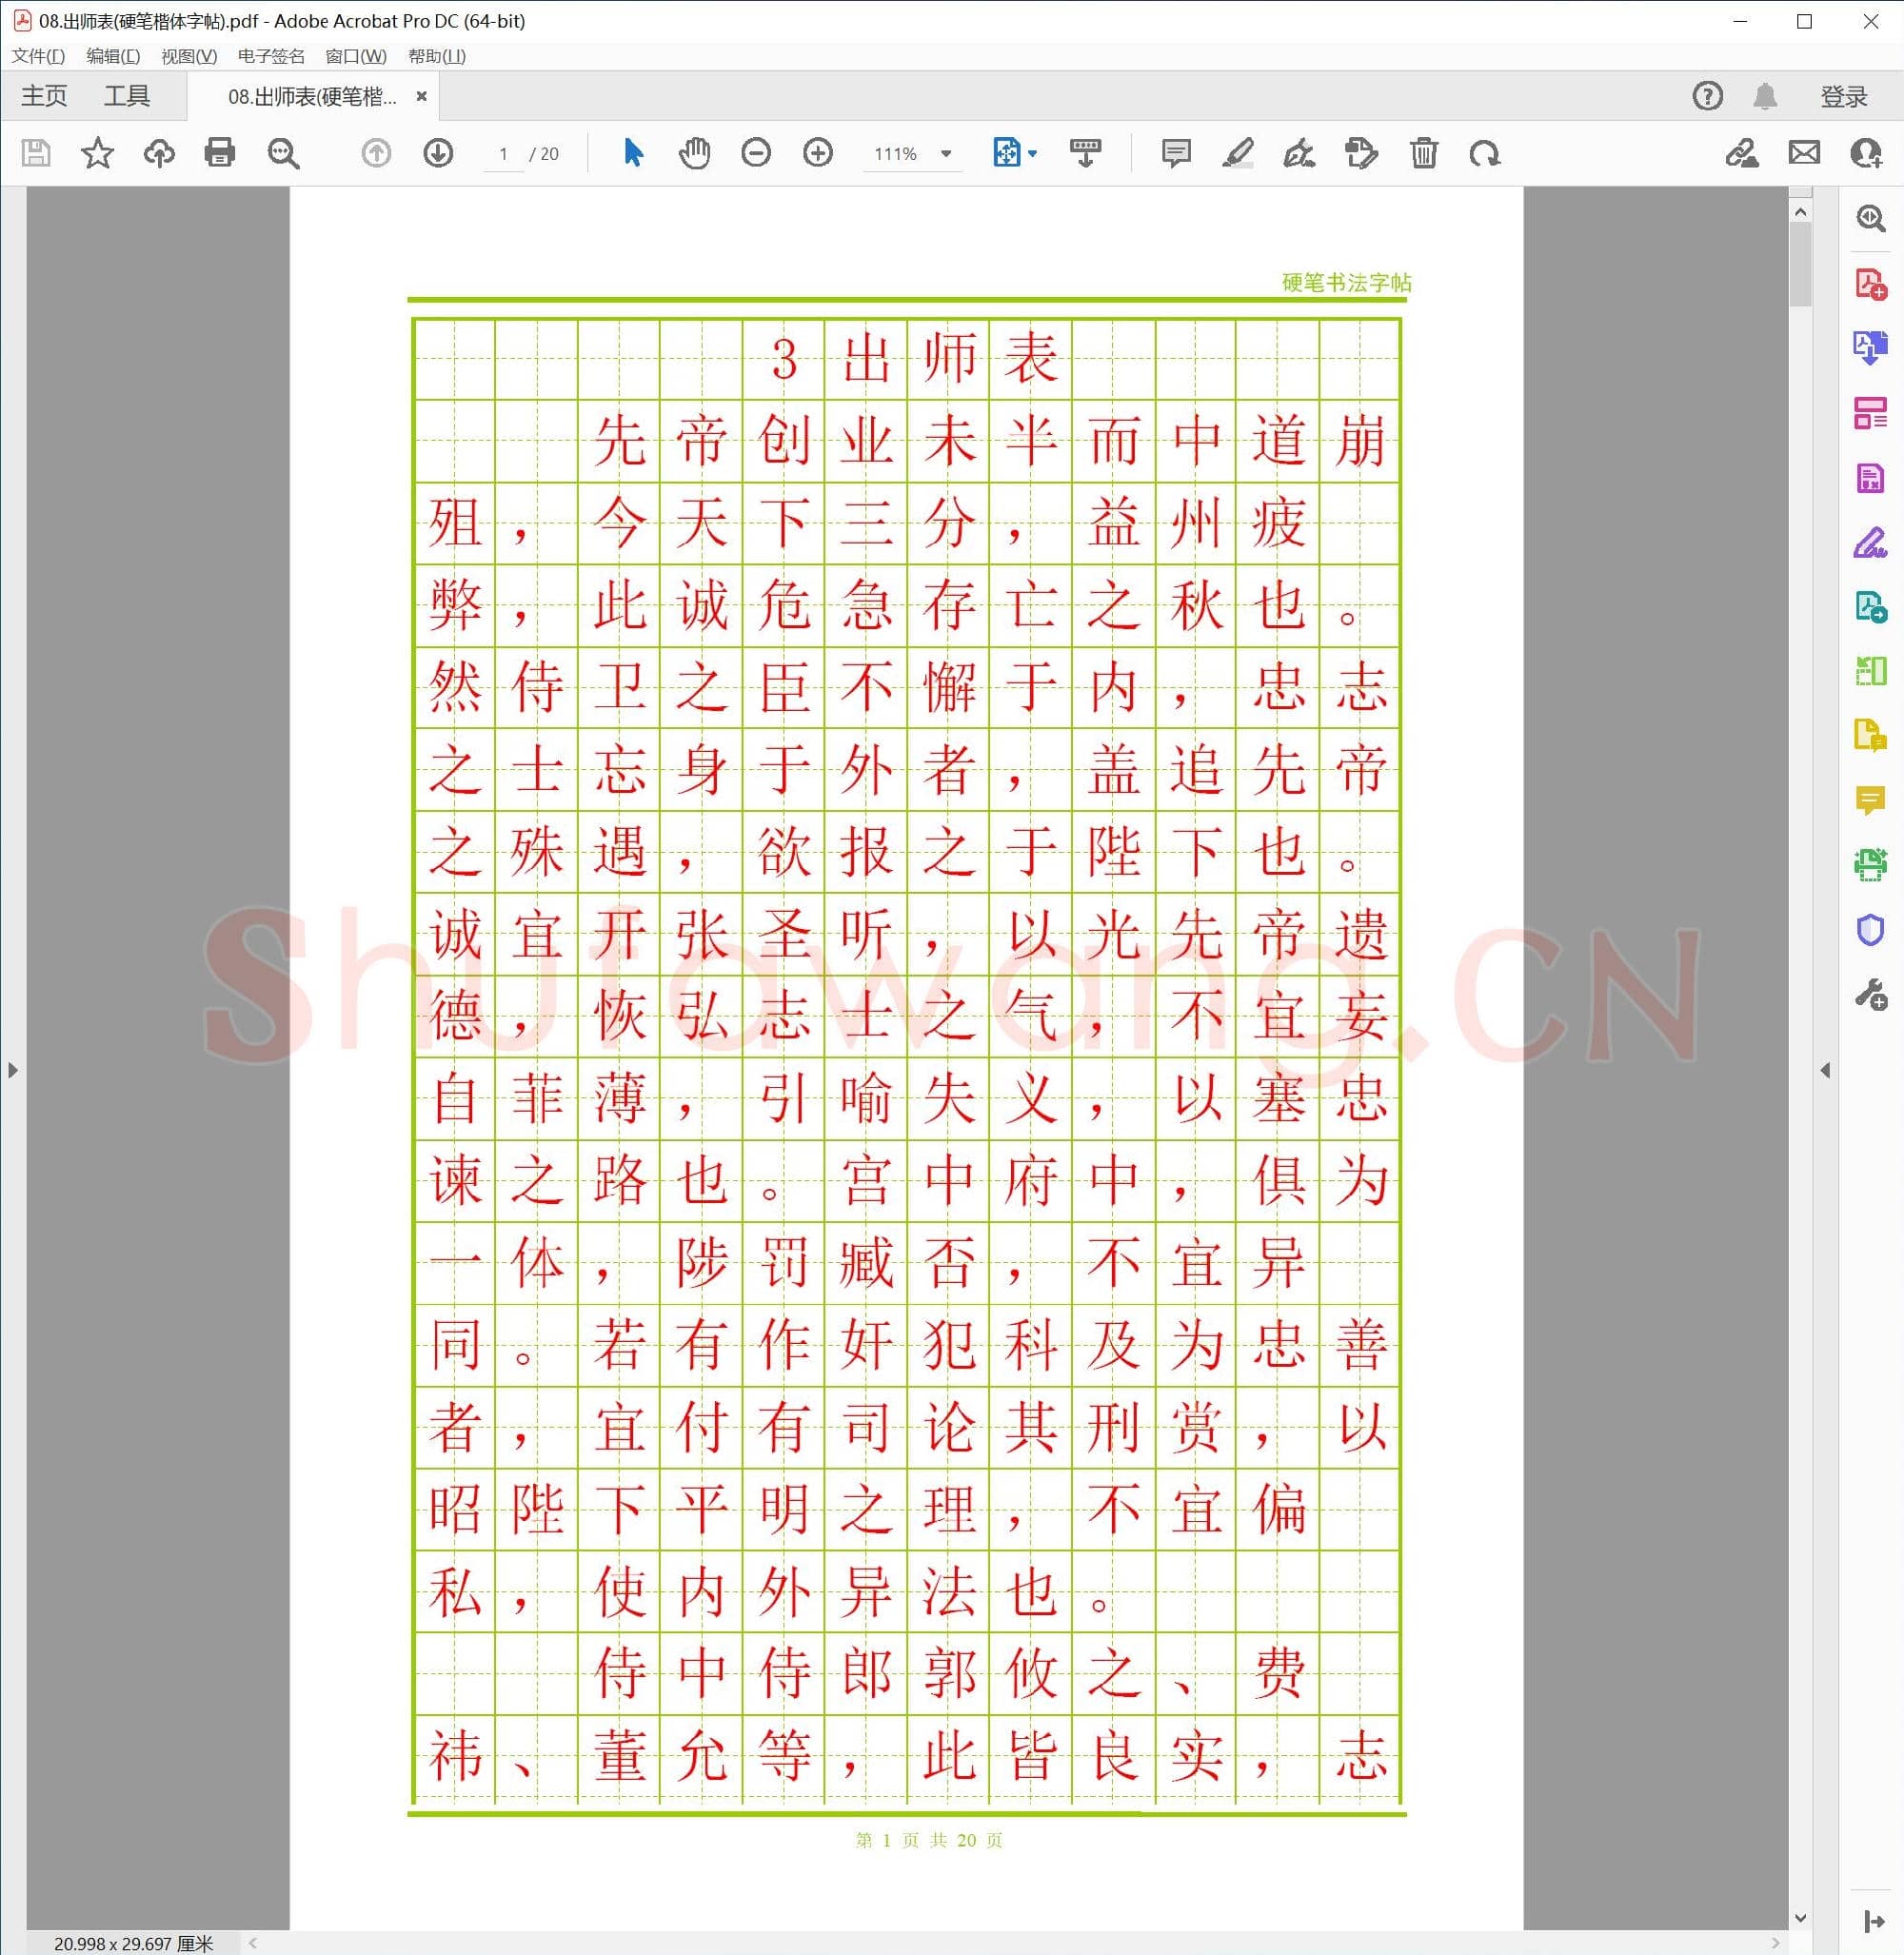The height and width of the screenshot is (1955, 1904).
Task: Select the Hand tool in the toolbar
Action: tap(695, 153)
